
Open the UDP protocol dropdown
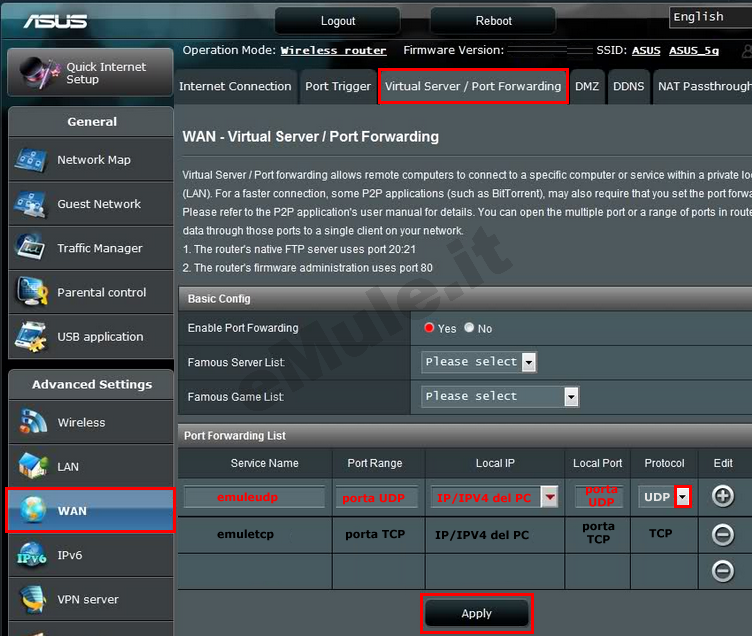683,497
